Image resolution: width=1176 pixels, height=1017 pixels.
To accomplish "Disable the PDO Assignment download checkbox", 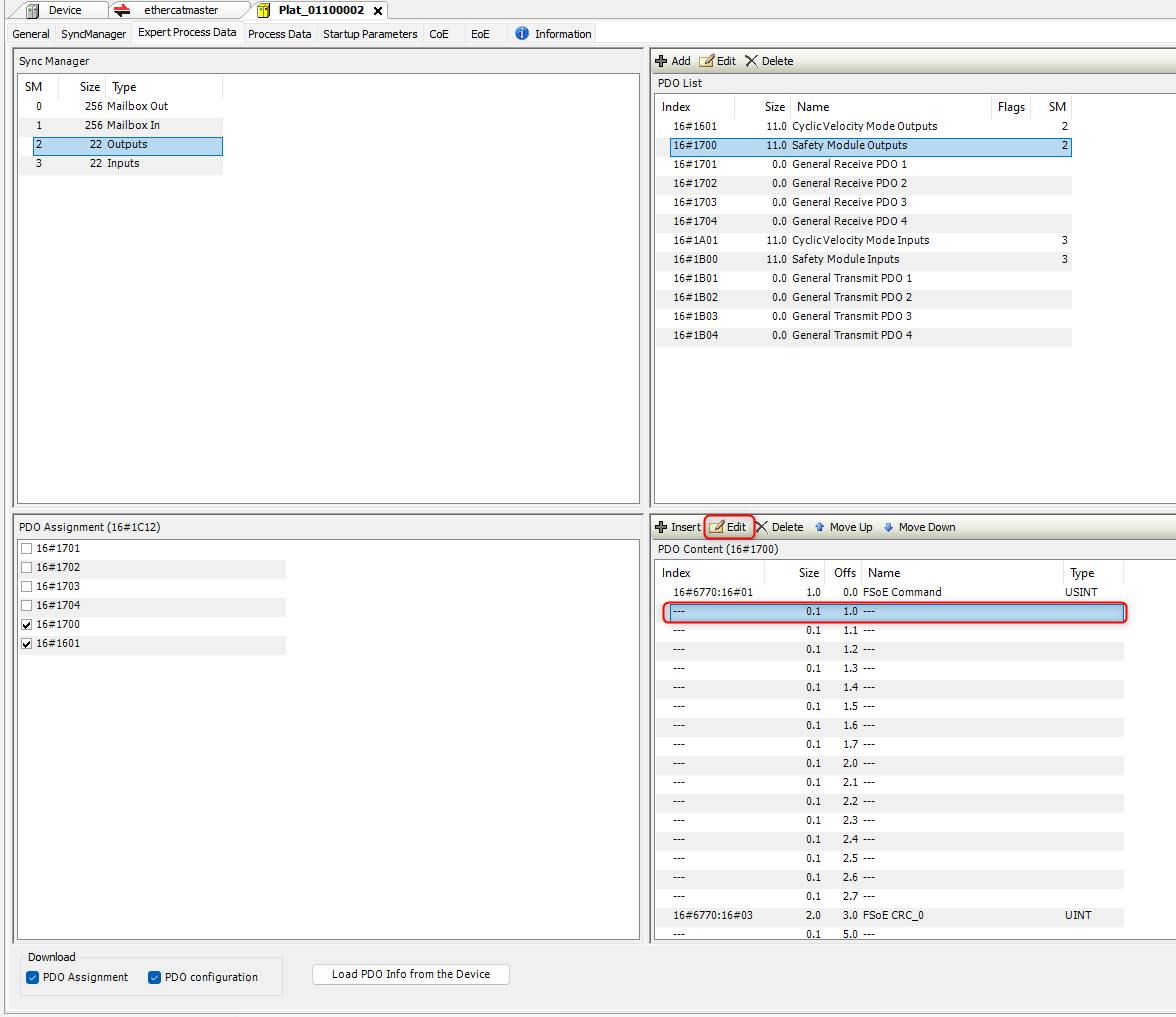I will coord(33,977).
